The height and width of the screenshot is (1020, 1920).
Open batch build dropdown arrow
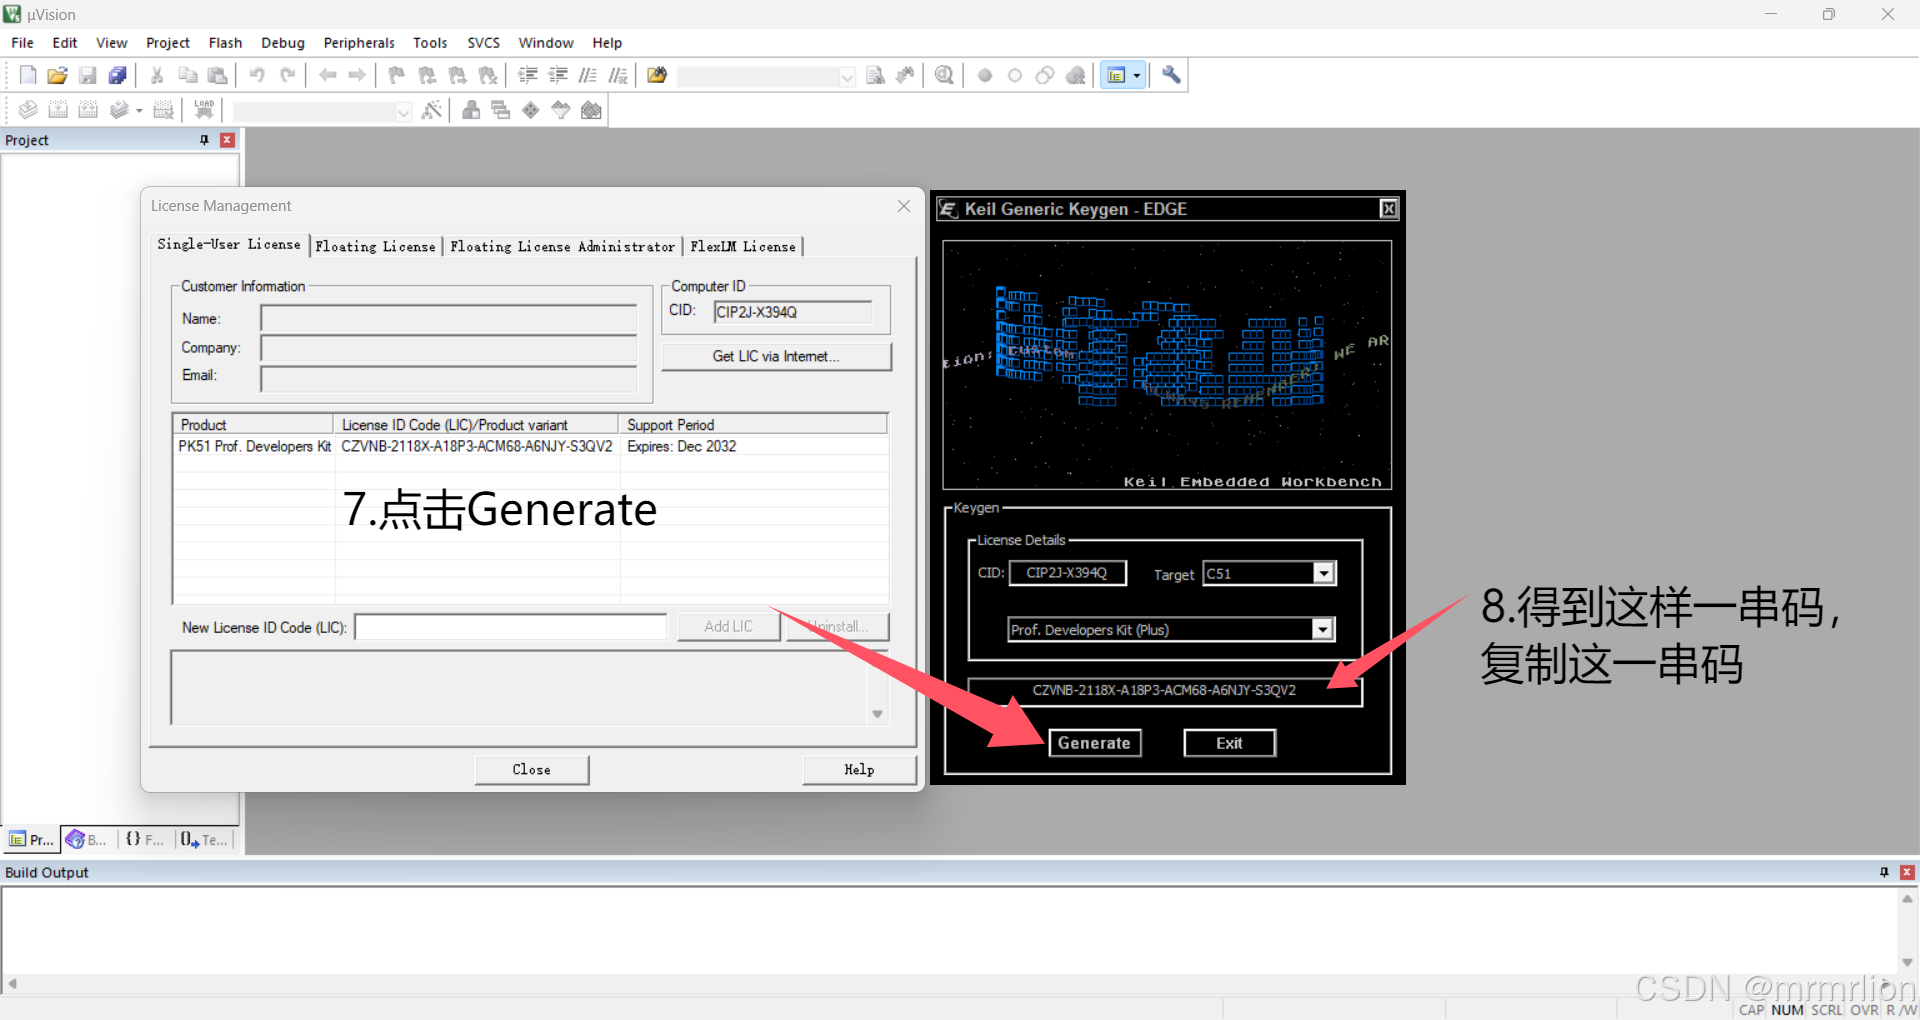[139, 110]
